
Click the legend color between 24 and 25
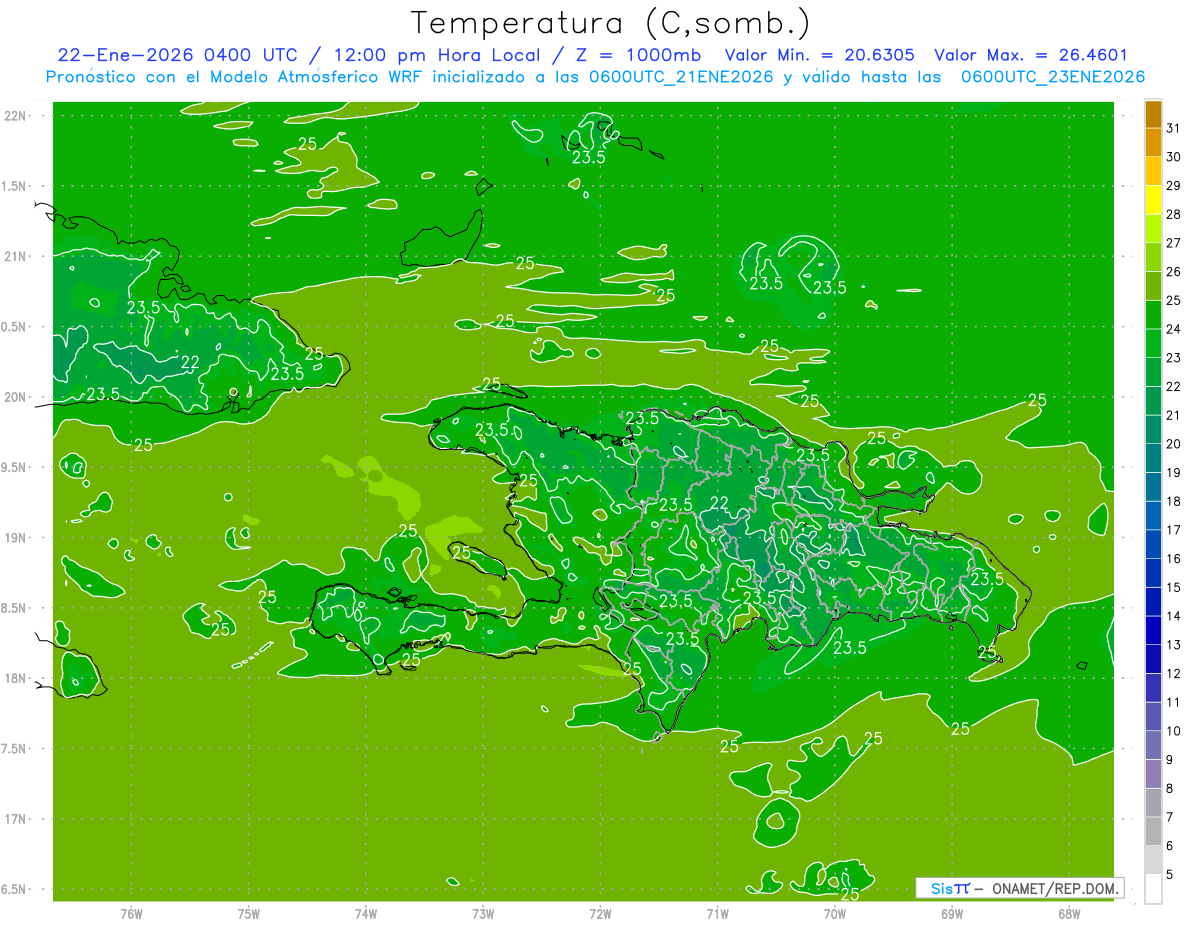tap(1153, 315)
